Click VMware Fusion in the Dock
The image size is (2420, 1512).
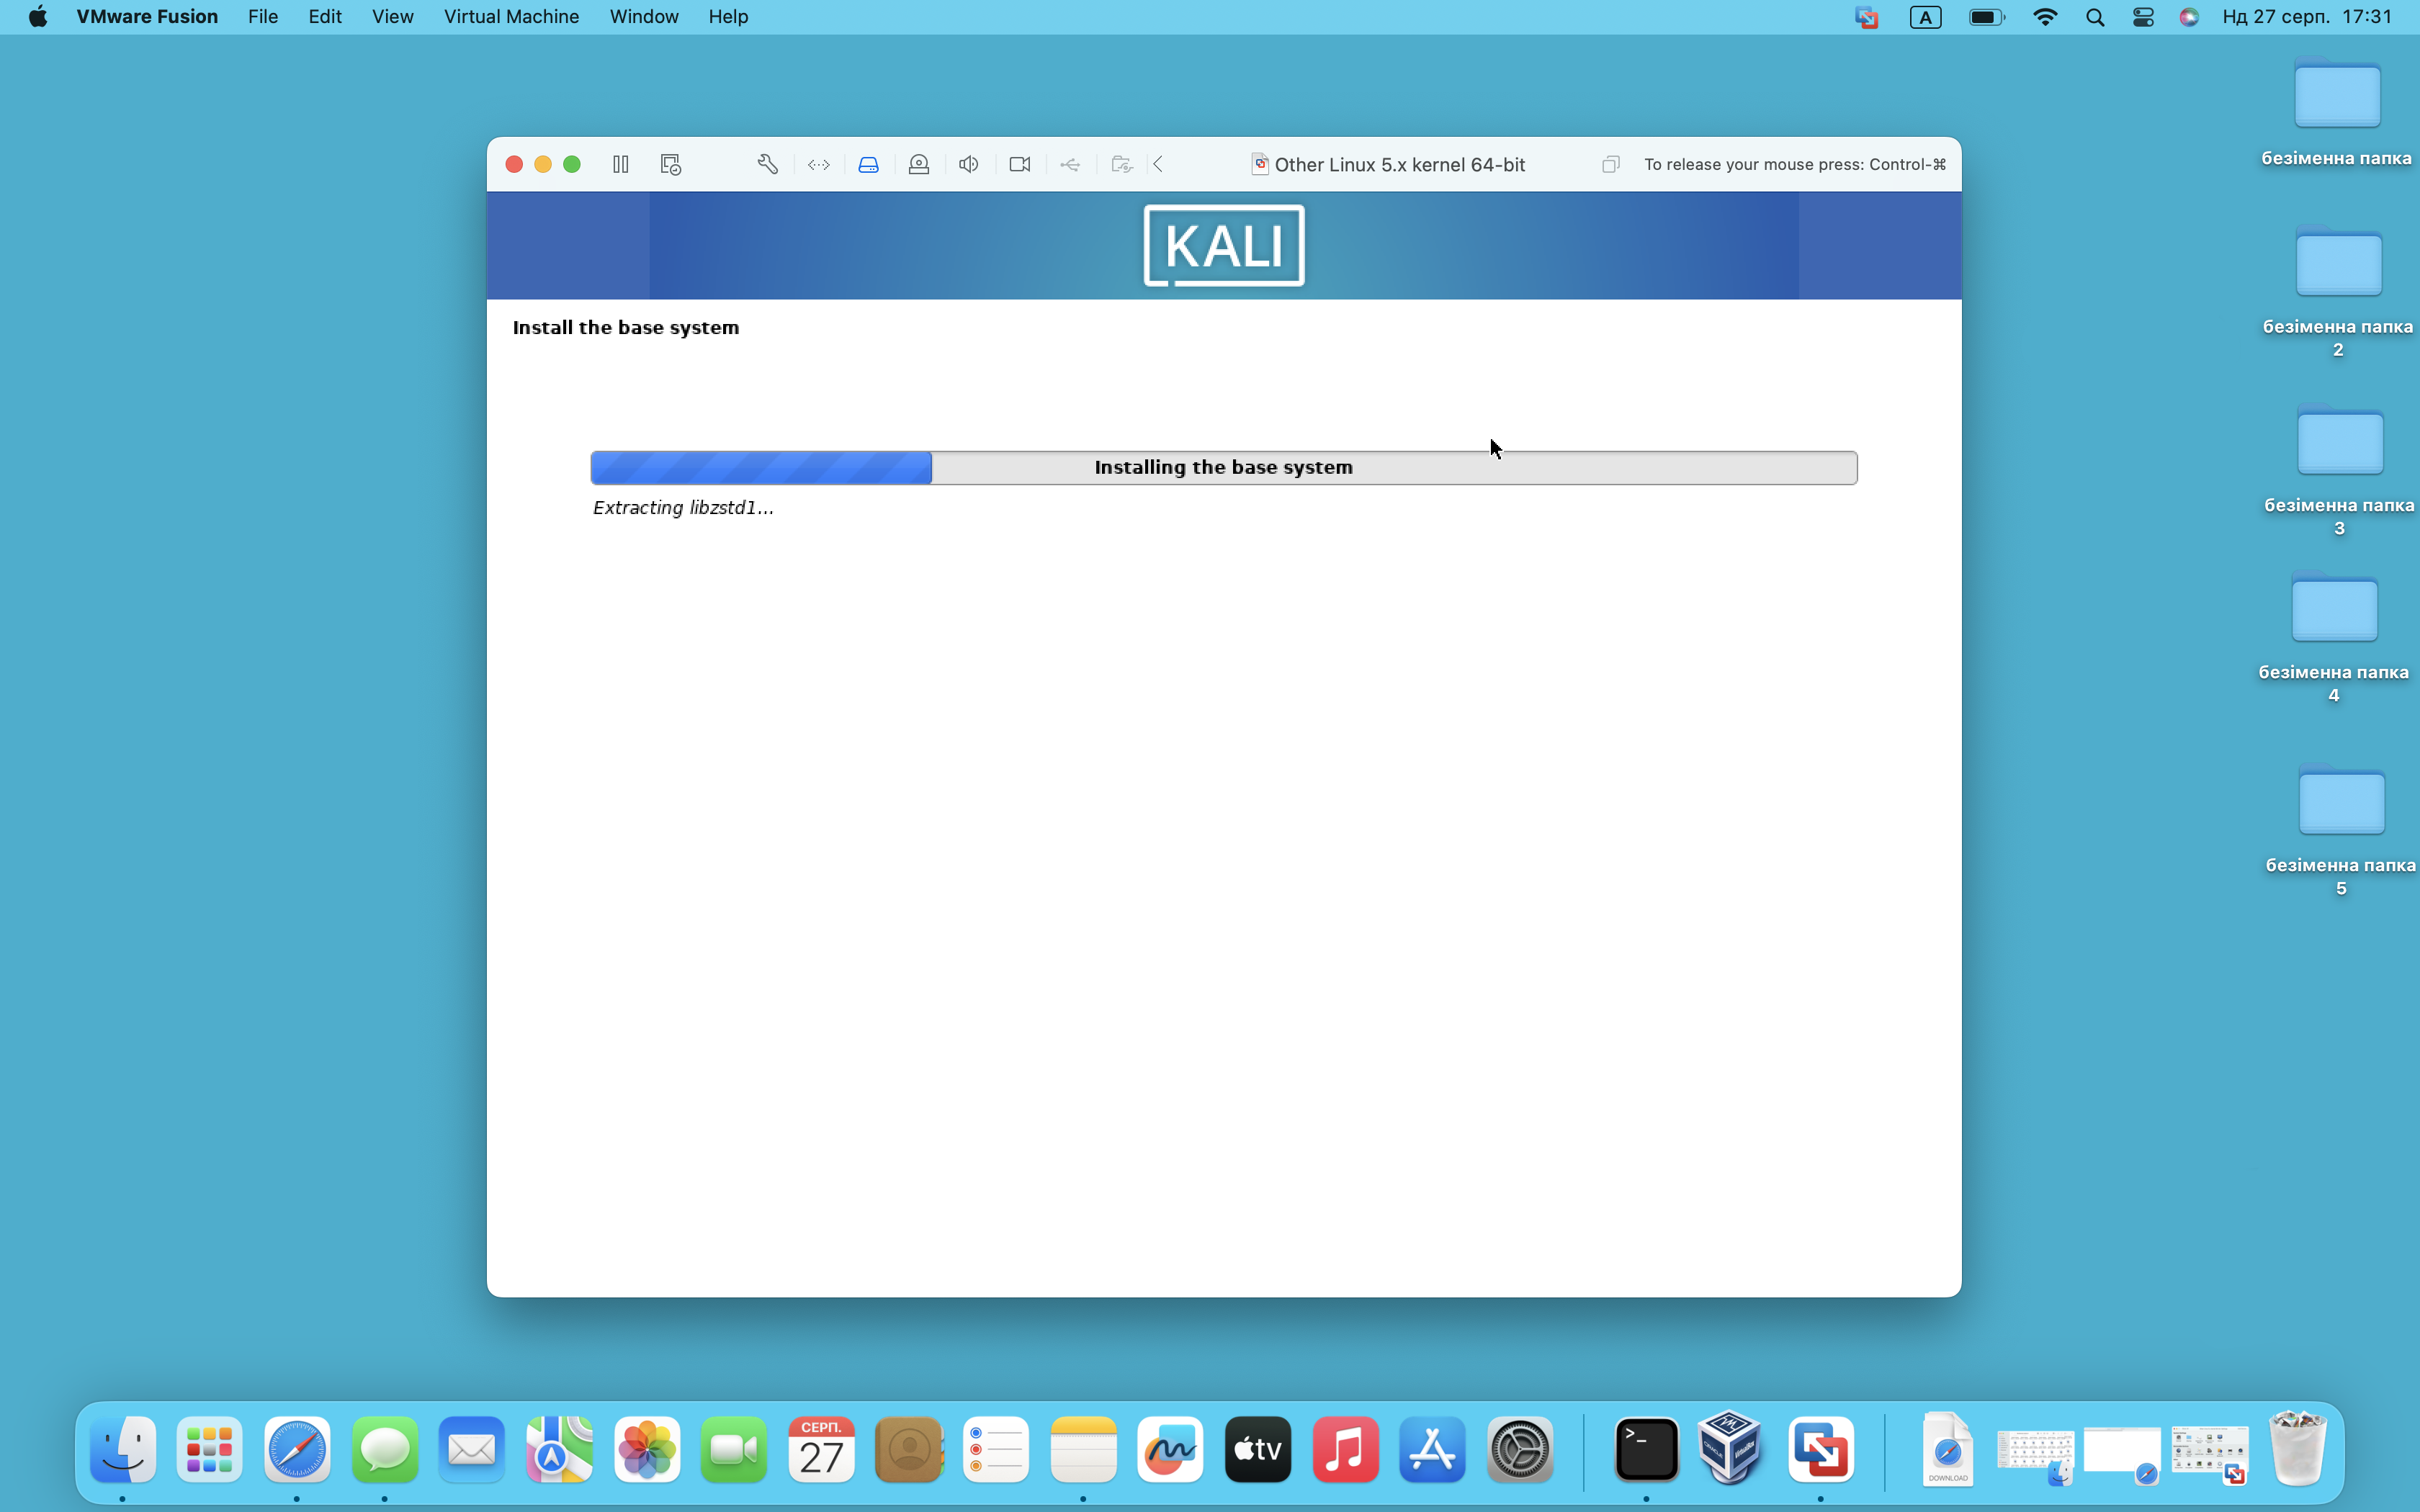1821,1449
